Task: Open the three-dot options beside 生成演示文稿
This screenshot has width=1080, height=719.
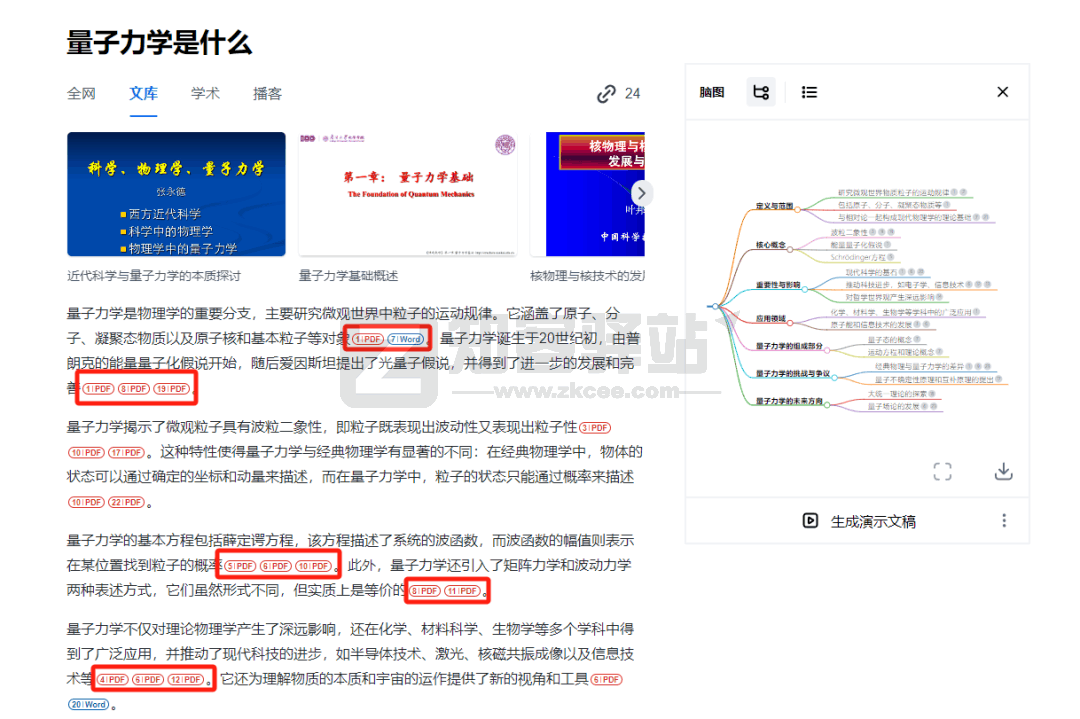Action: click(1005, 520)
